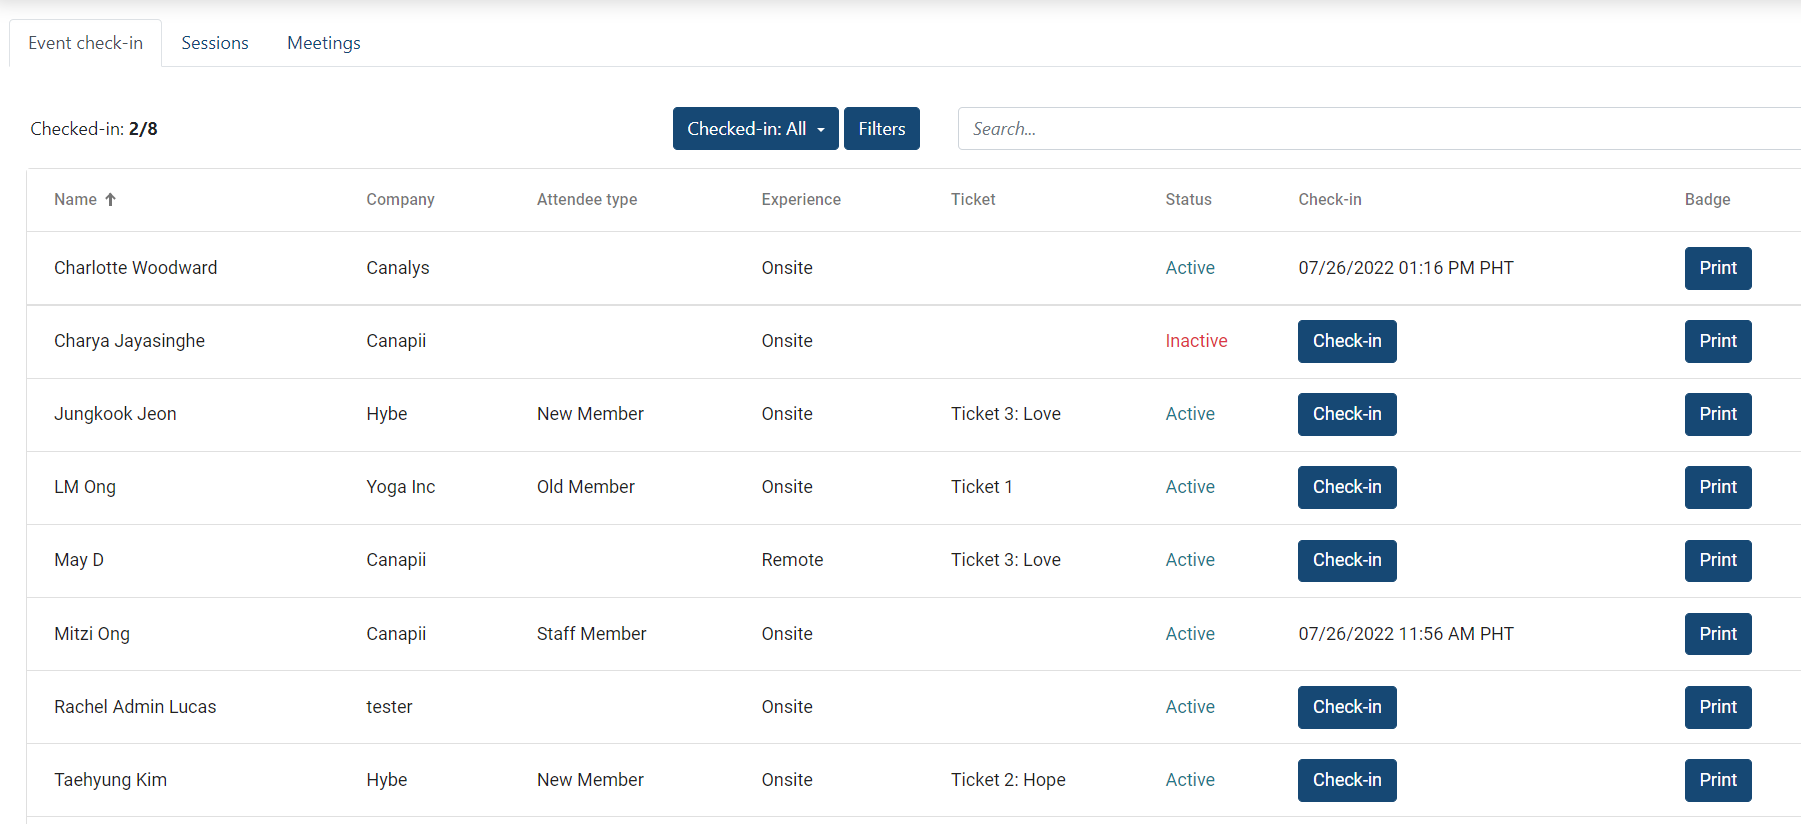Screen dimensions: 1801x824
Task: Switch to the Sessions tab
Action: 215,43
